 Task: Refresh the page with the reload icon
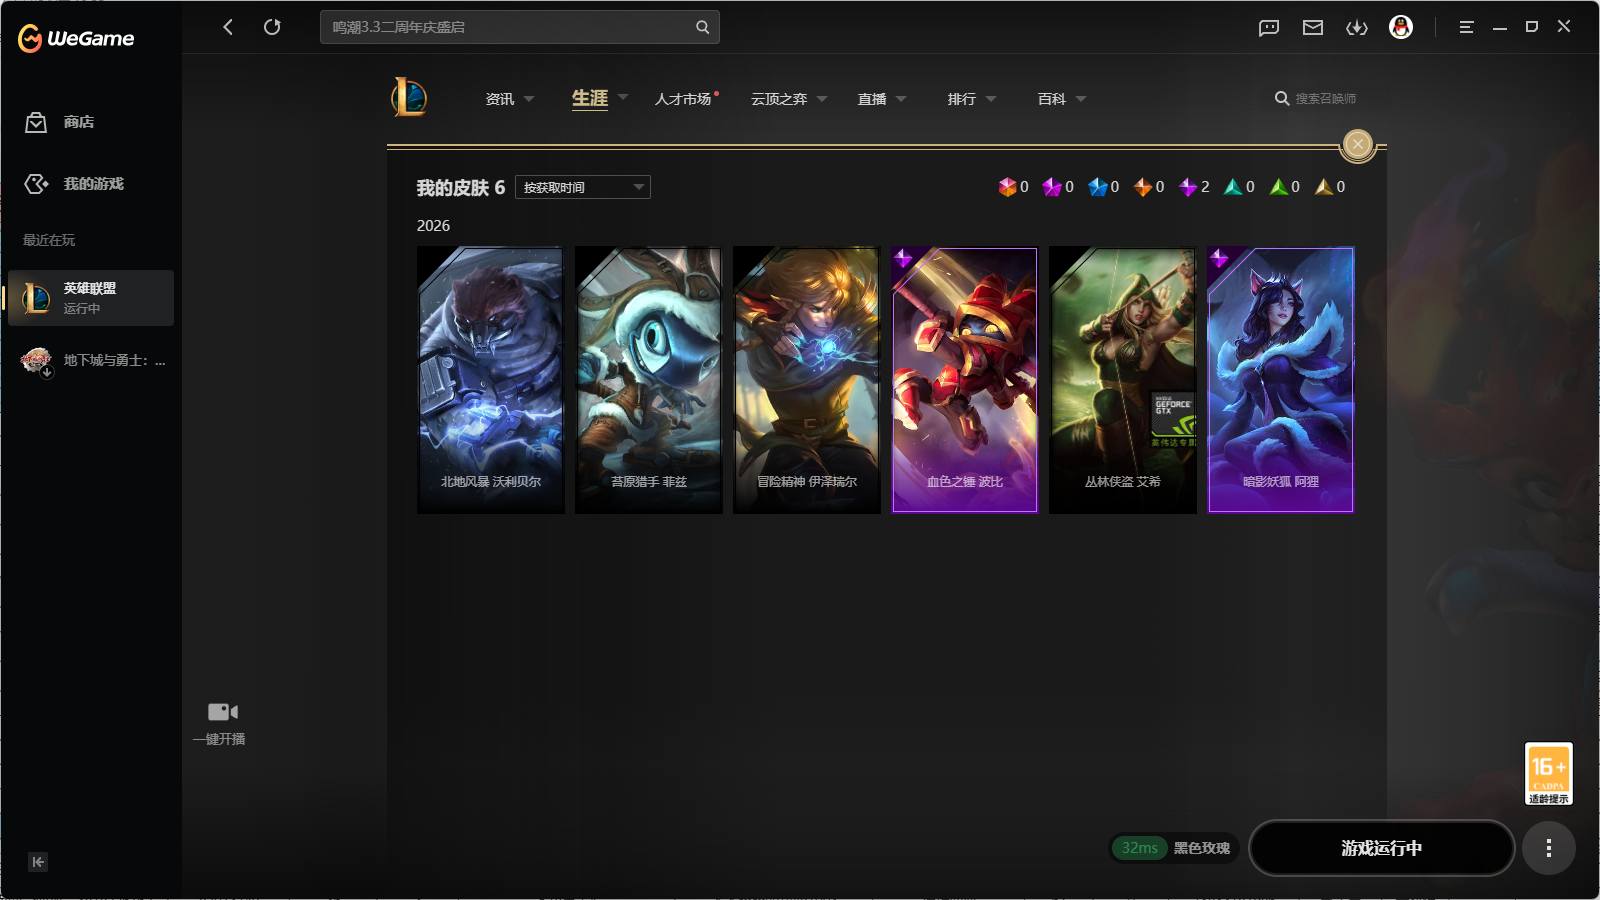pos(272,27)
